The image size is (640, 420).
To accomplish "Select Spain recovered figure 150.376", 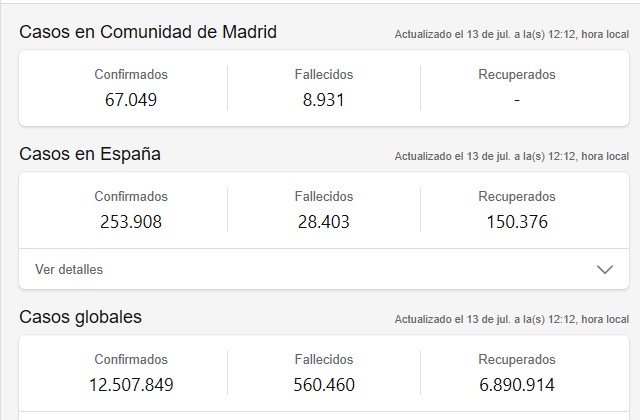I will [x=516, y=221].
